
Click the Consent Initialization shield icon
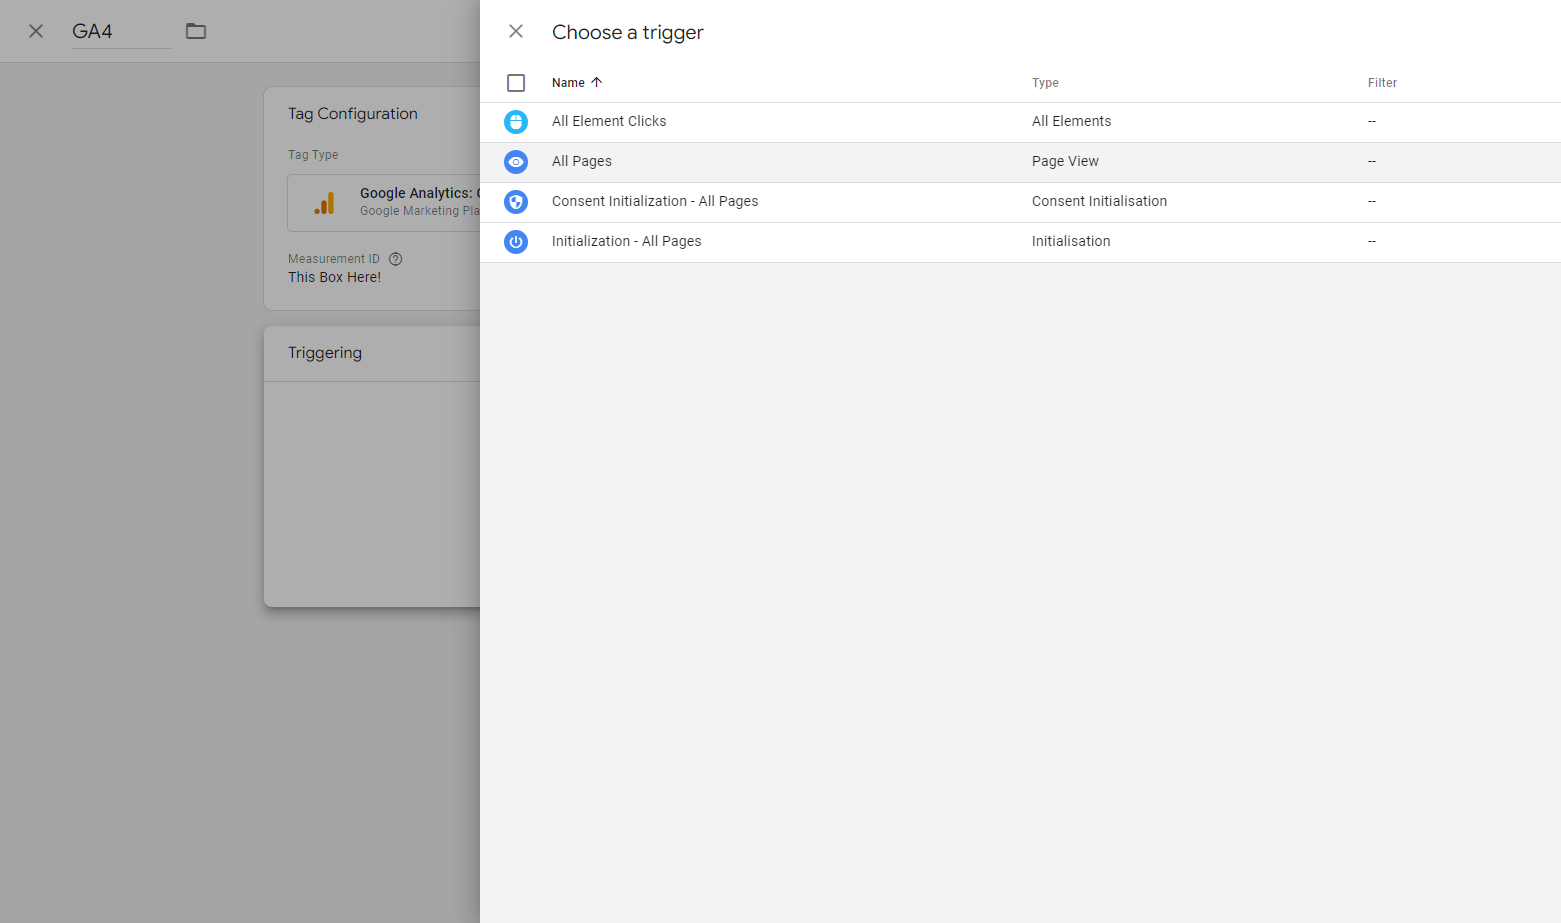516,202
